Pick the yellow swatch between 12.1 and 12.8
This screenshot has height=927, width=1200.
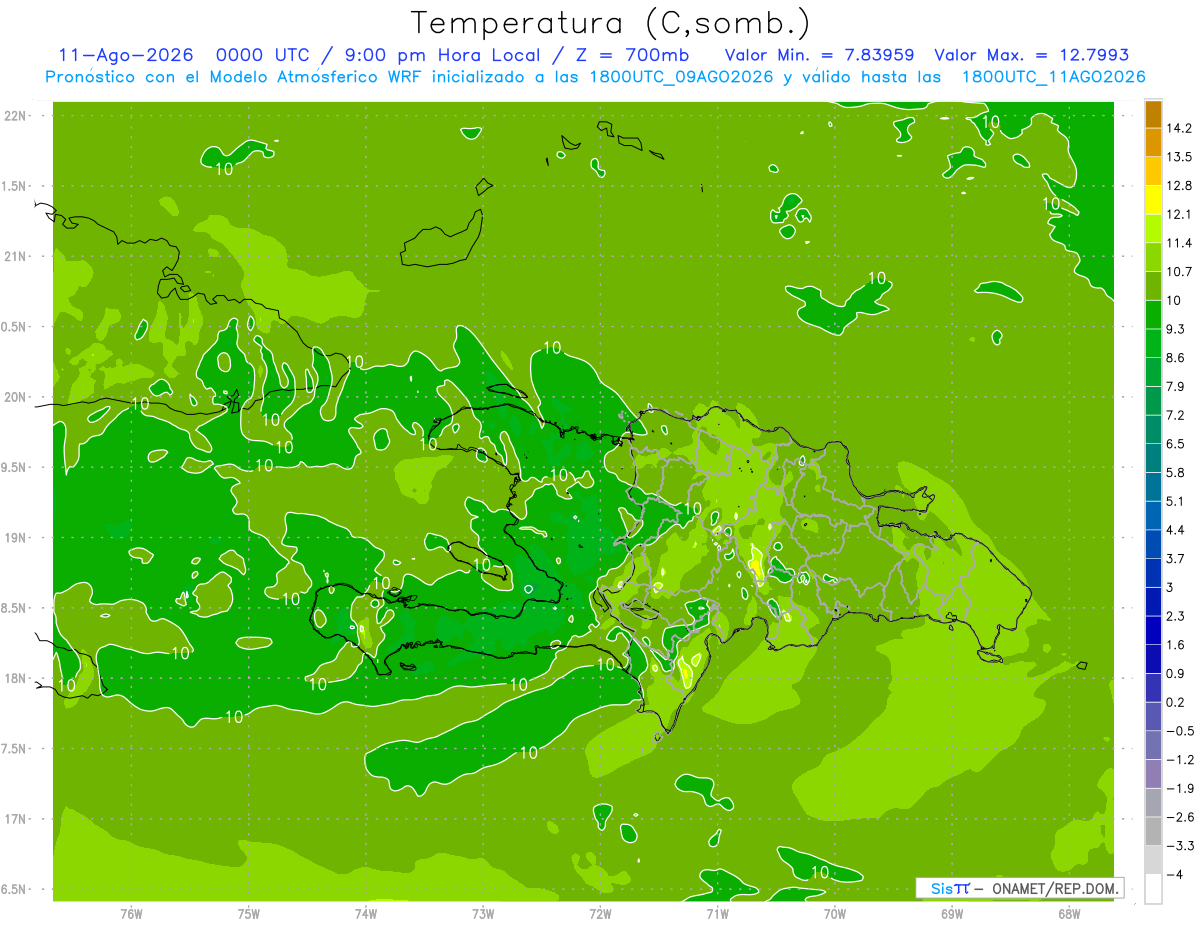pyautogui.click(x=1153, y=200)
